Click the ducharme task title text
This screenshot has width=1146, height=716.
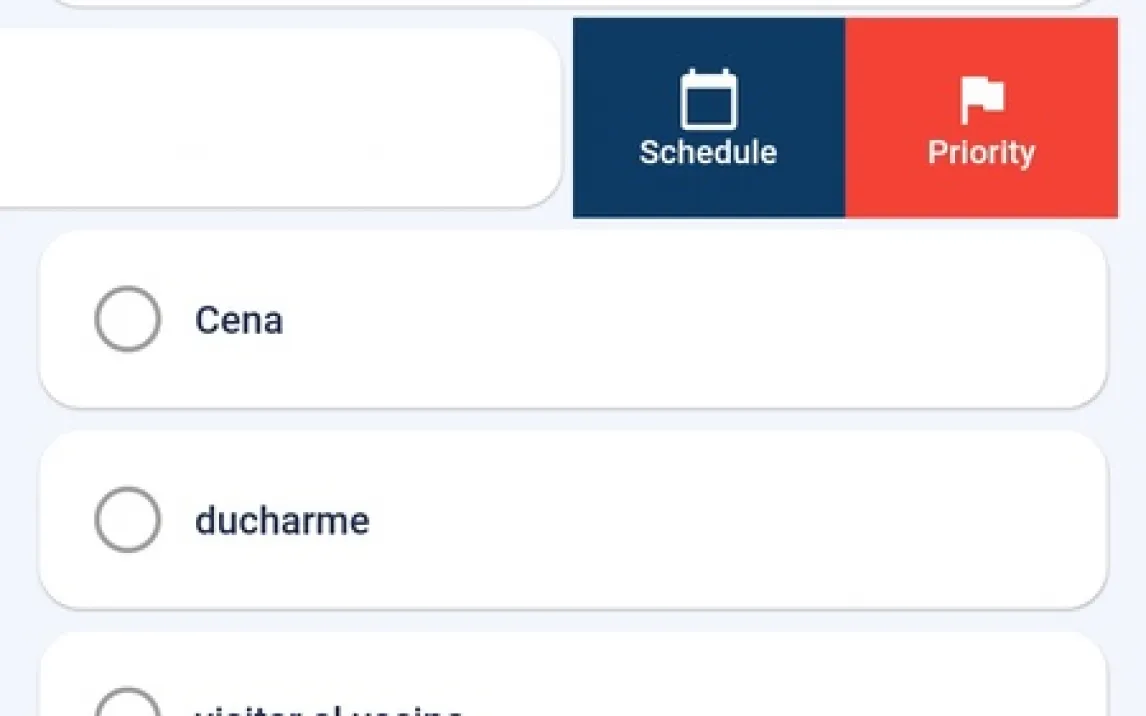pyautogui.click(x=282, y=520)
